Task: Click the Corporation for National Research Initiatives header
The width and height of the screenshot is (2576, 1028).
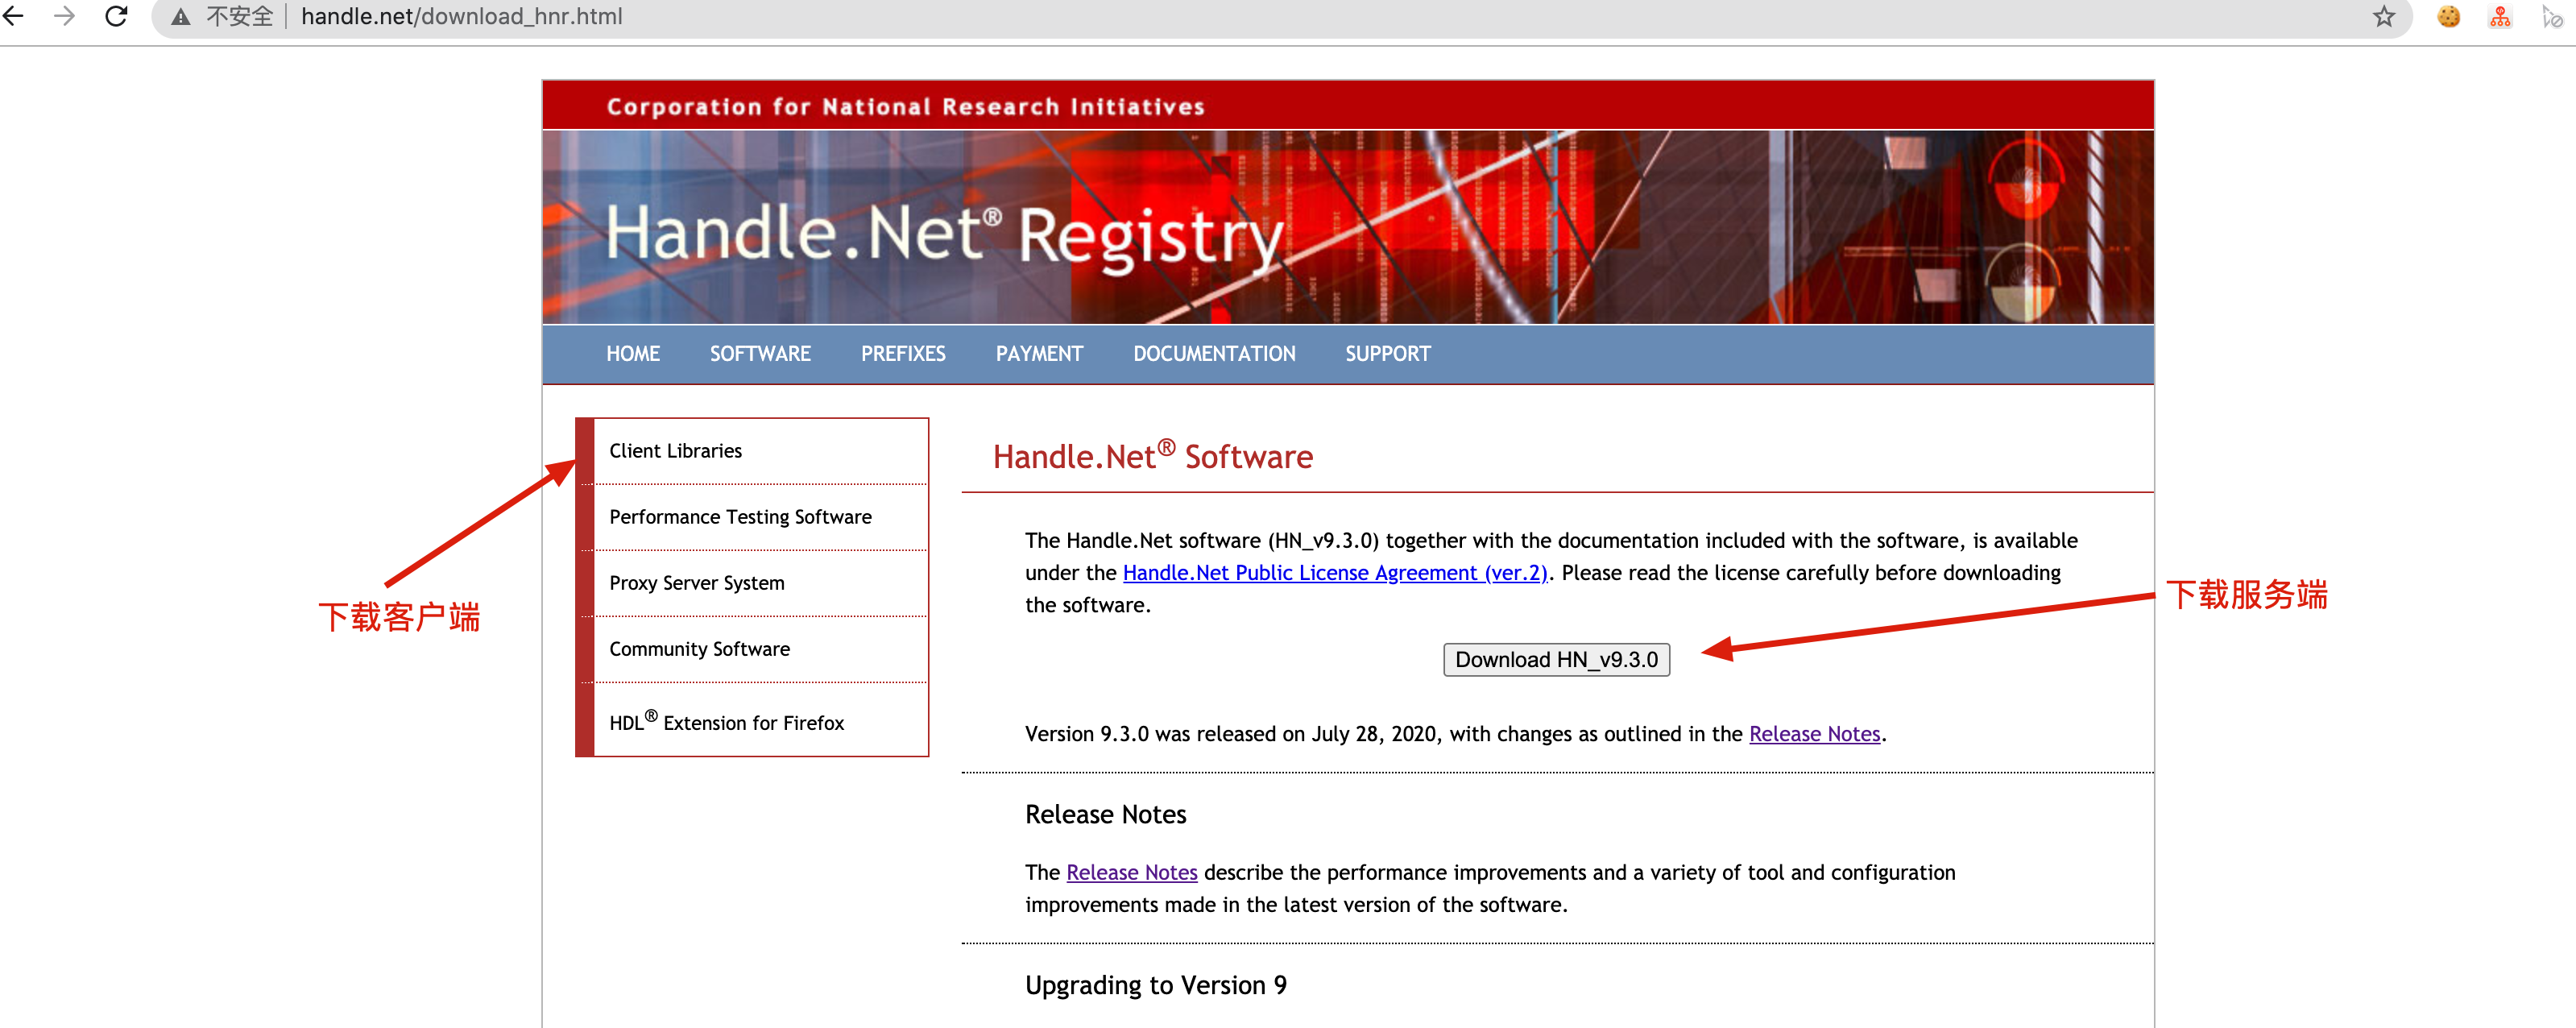Action: coord(905,107)
